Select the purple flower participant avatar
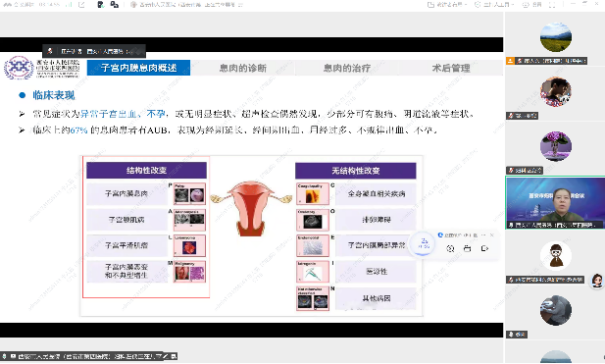 (556, 146)
